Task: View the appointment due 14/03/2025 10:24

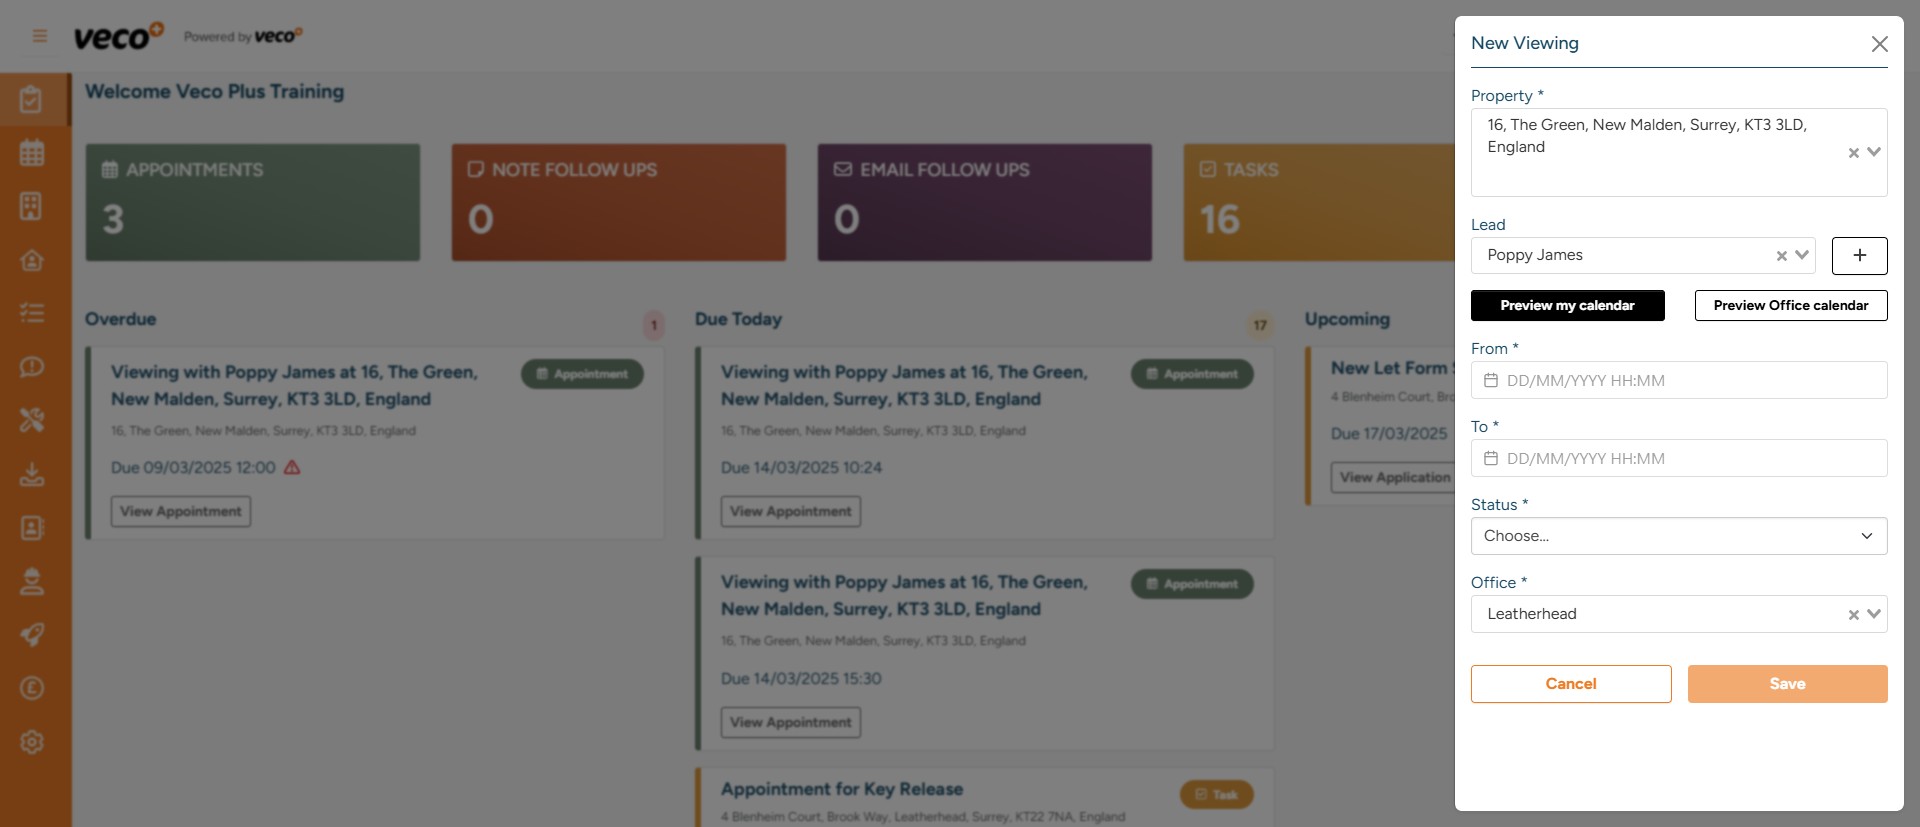Action: [x=791, y=511]
